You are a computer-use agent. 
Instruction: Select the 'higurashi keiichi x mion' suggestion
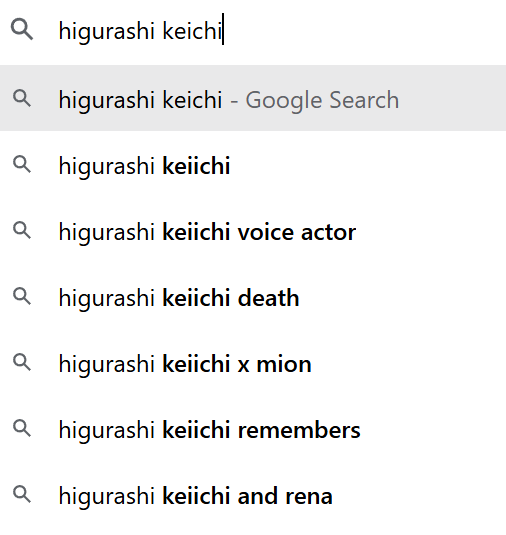(x=253, y=363)
